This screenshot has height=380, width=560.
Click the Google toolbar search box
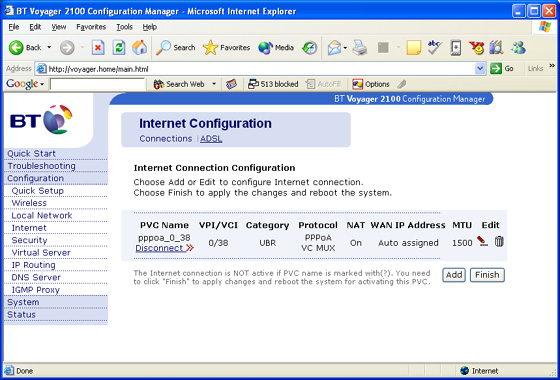point(97,84)
